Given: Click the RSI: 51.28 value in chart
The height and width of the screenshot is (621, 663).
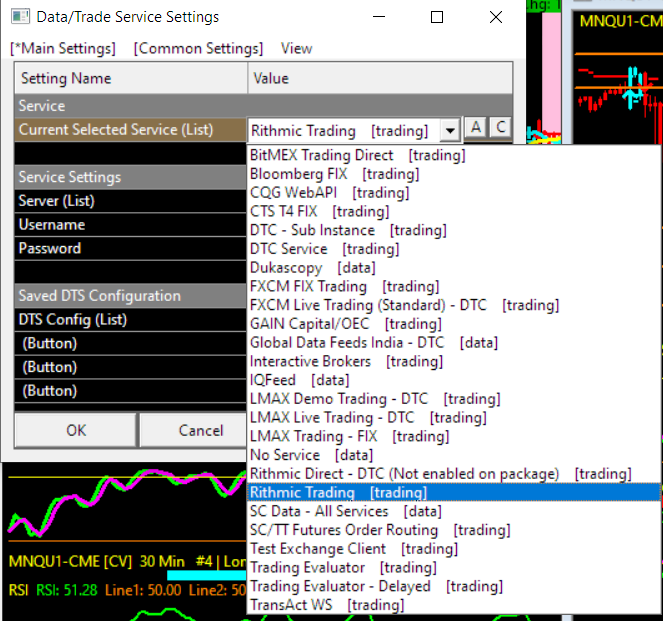Looking at the screenshot, I should (x=67, y=590).
